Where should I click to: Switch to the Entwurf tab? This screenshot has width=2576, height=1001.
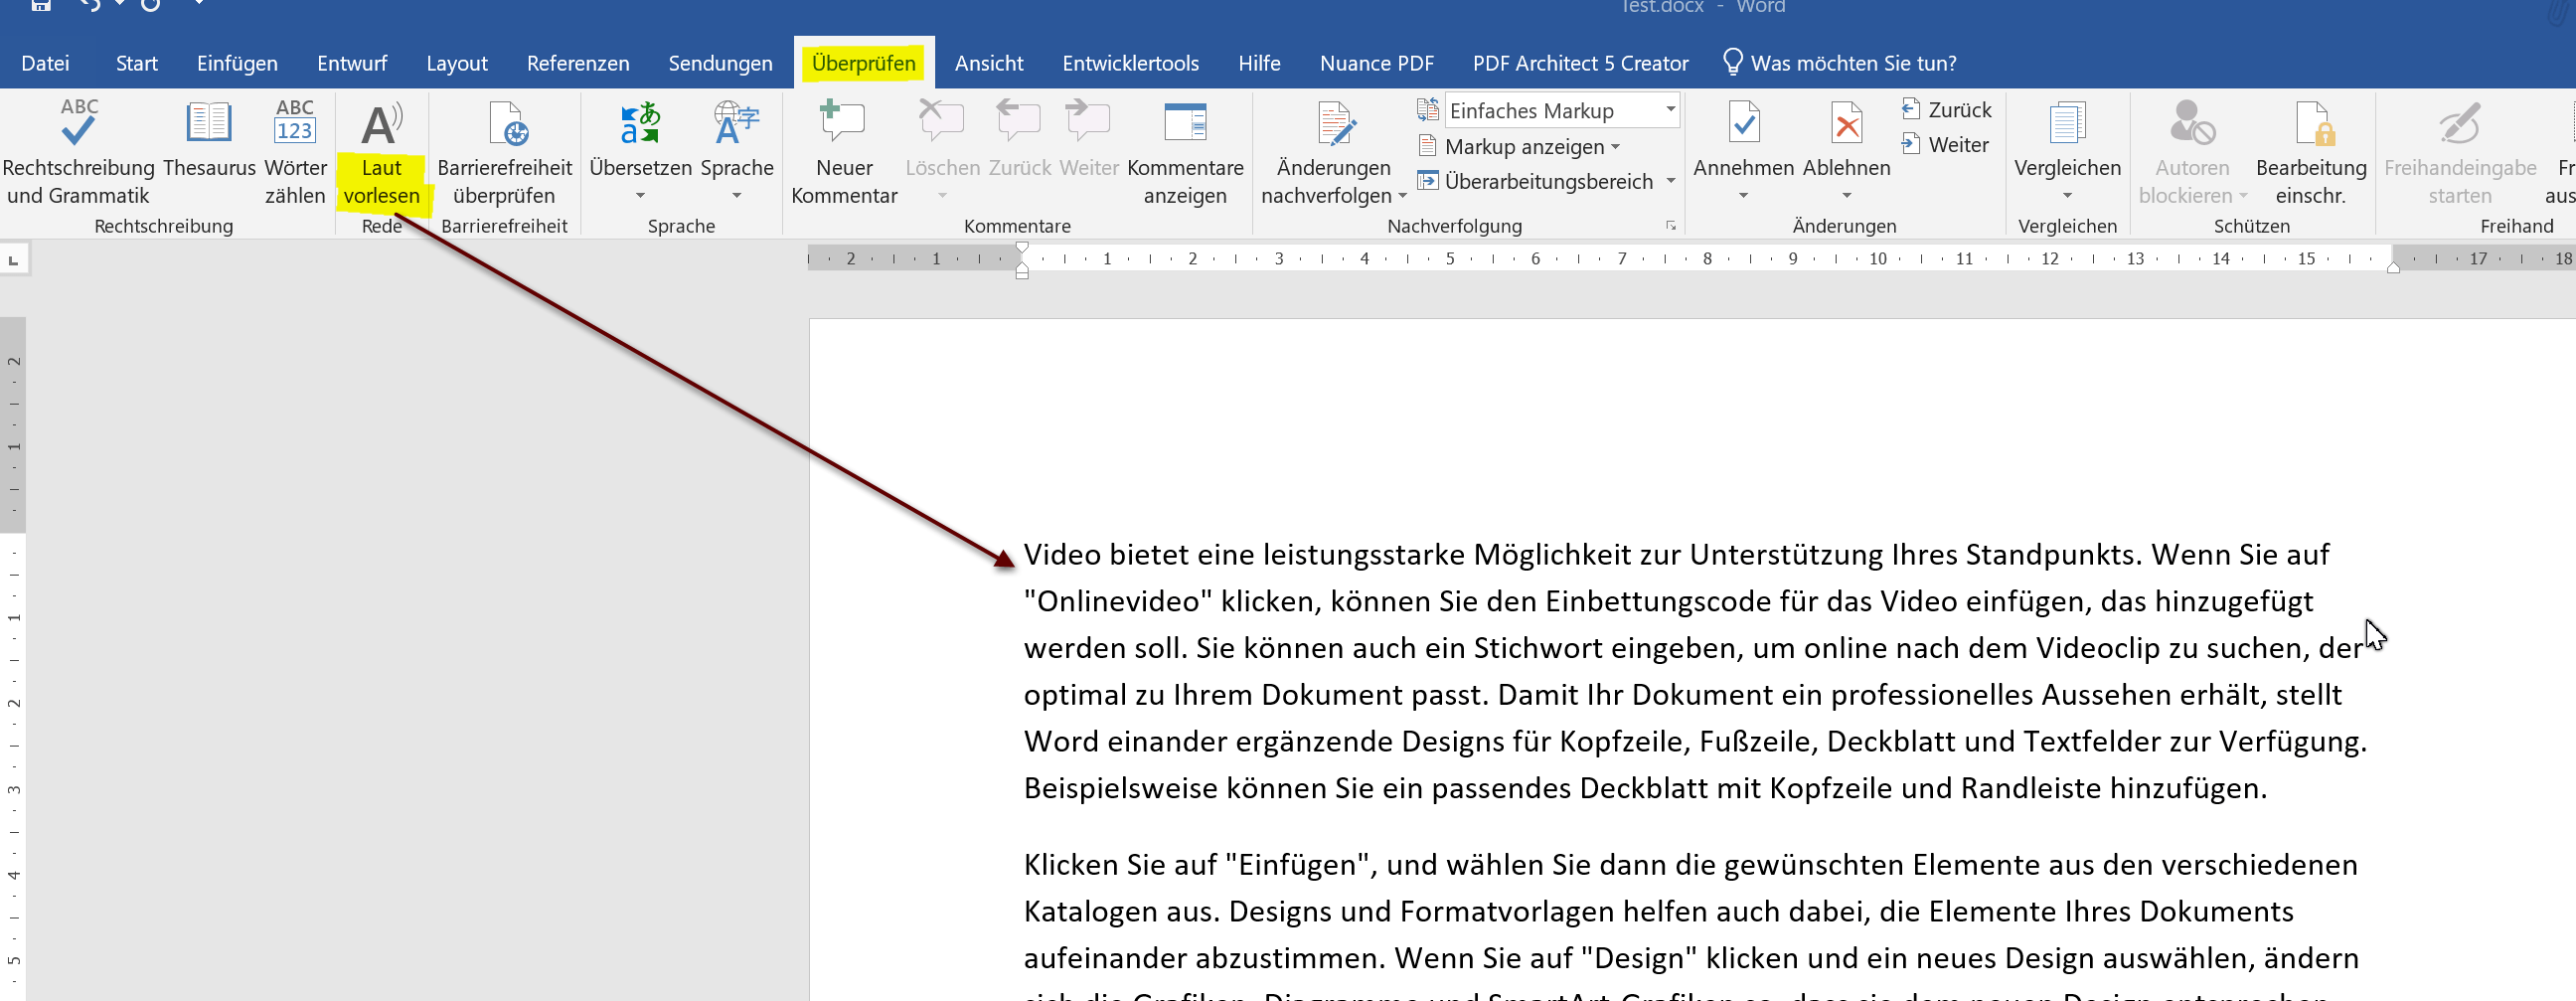click(352, 63)
